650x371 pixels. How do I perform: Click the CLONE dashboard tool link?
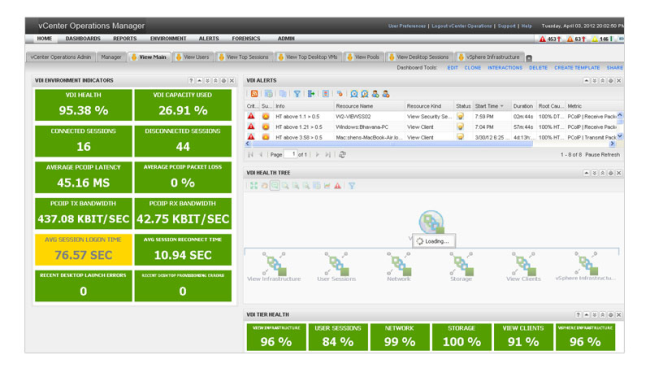pos(473,68)
